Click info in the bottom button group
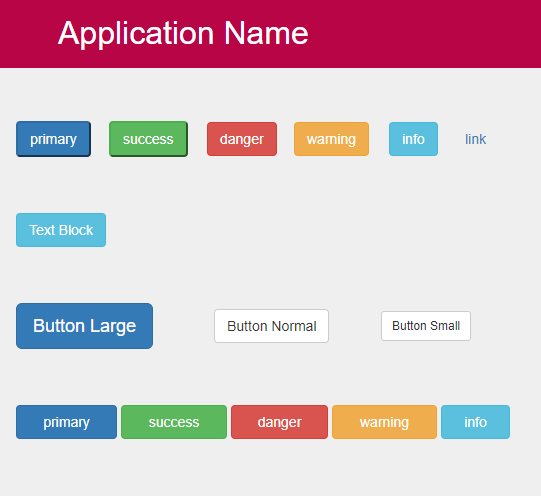Screen dimensions: 541x496 coord(475,422)
